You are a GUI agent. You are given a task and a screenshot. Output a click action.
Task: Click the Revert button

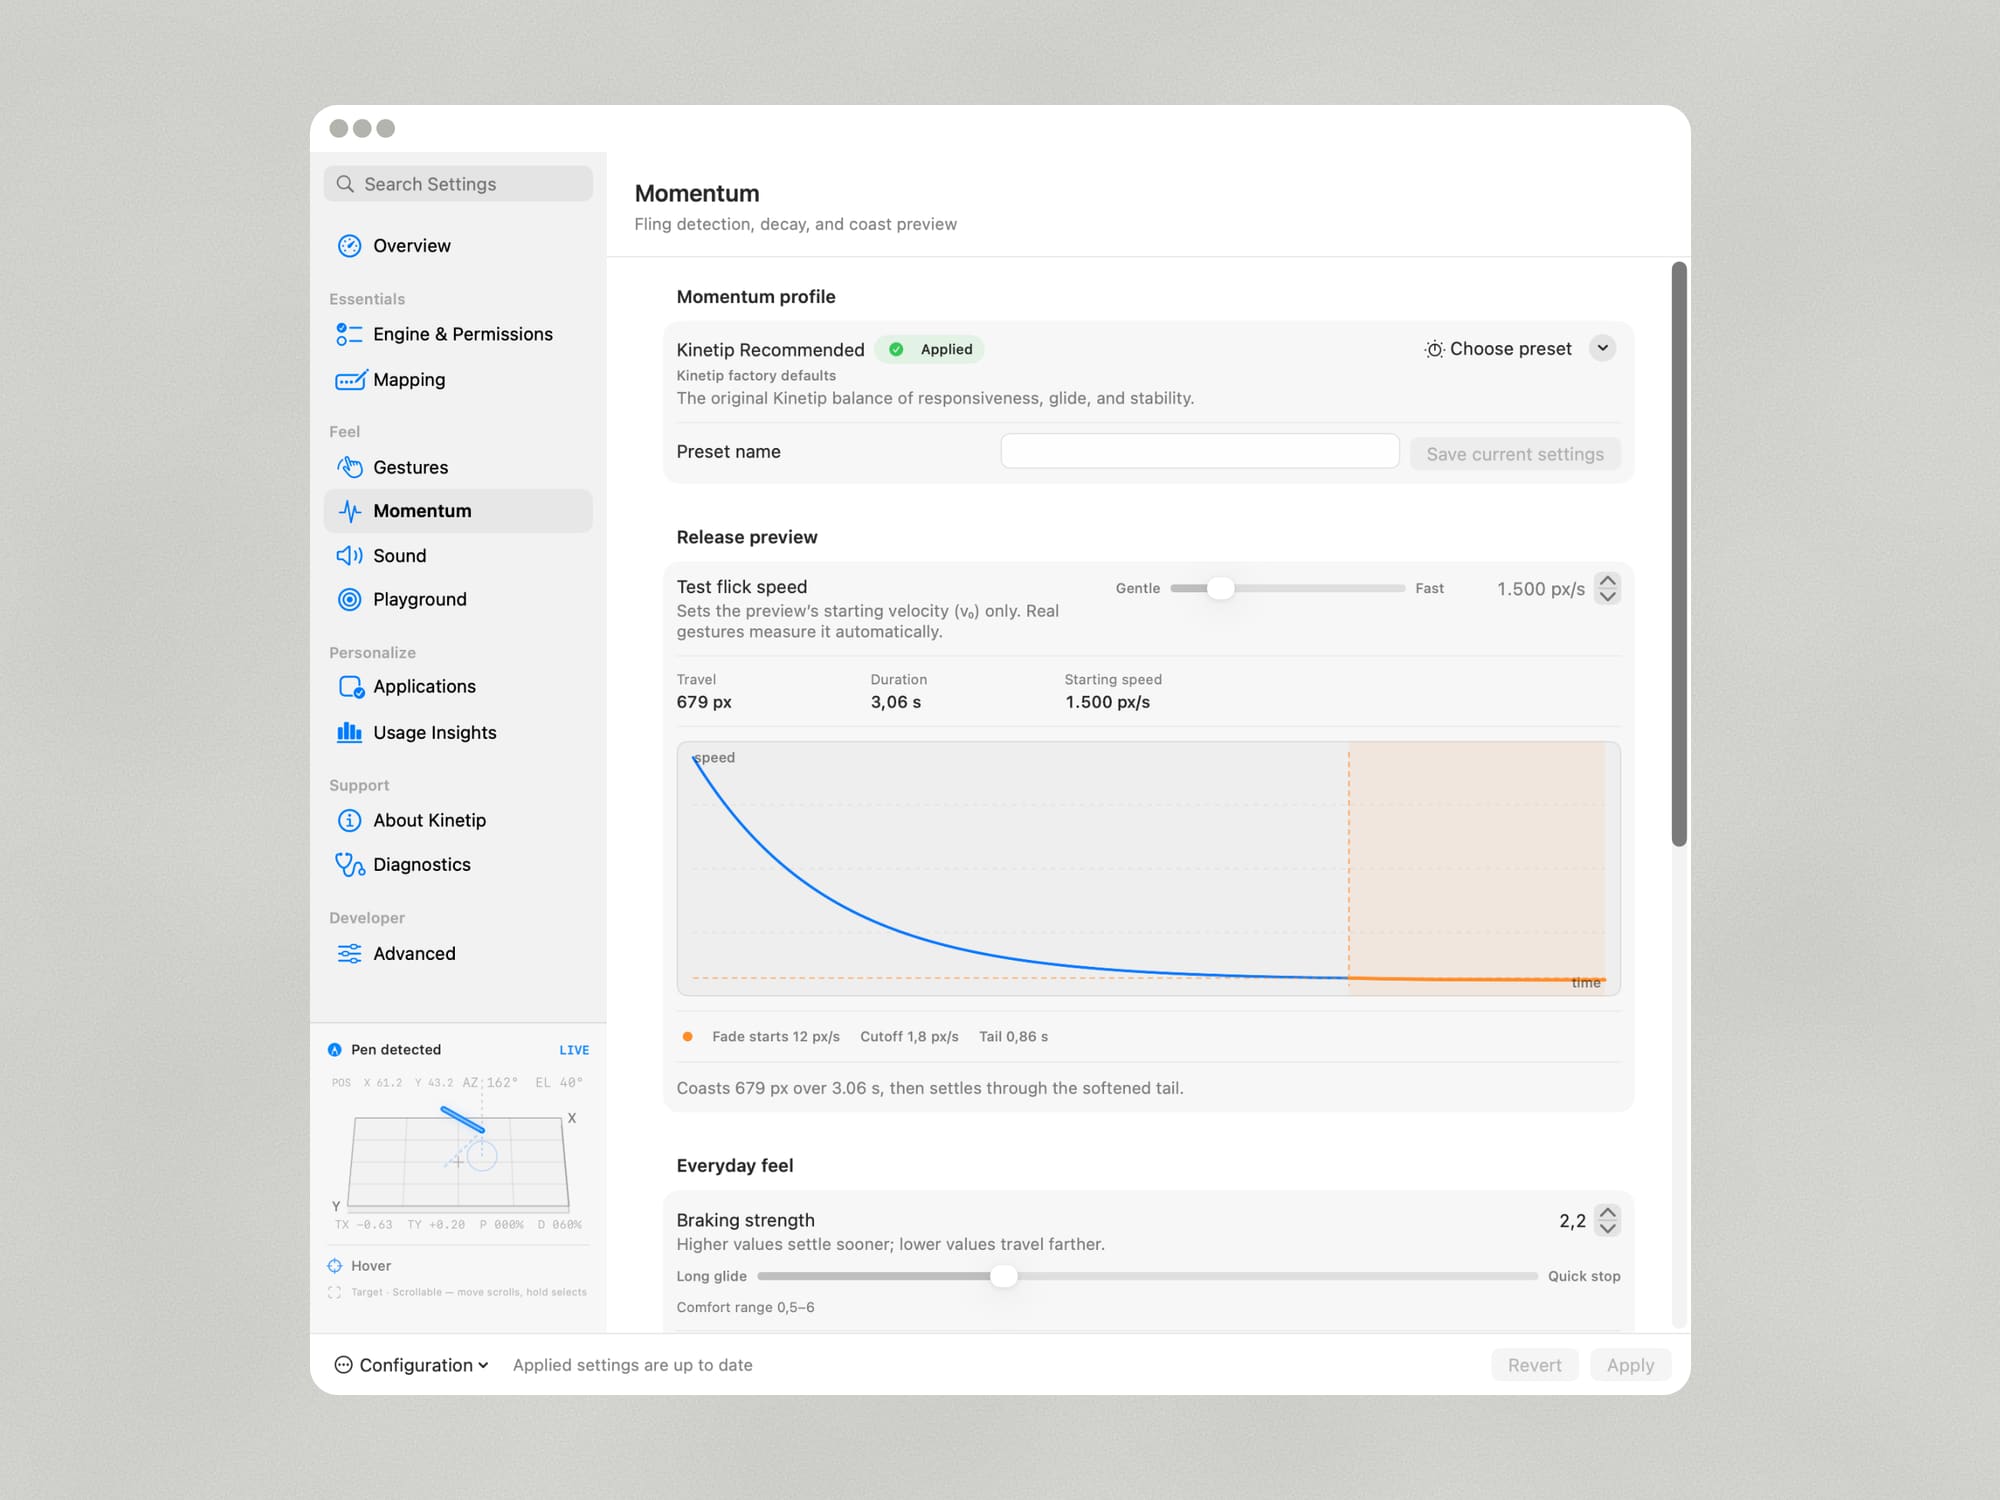pos(1534,1365)
